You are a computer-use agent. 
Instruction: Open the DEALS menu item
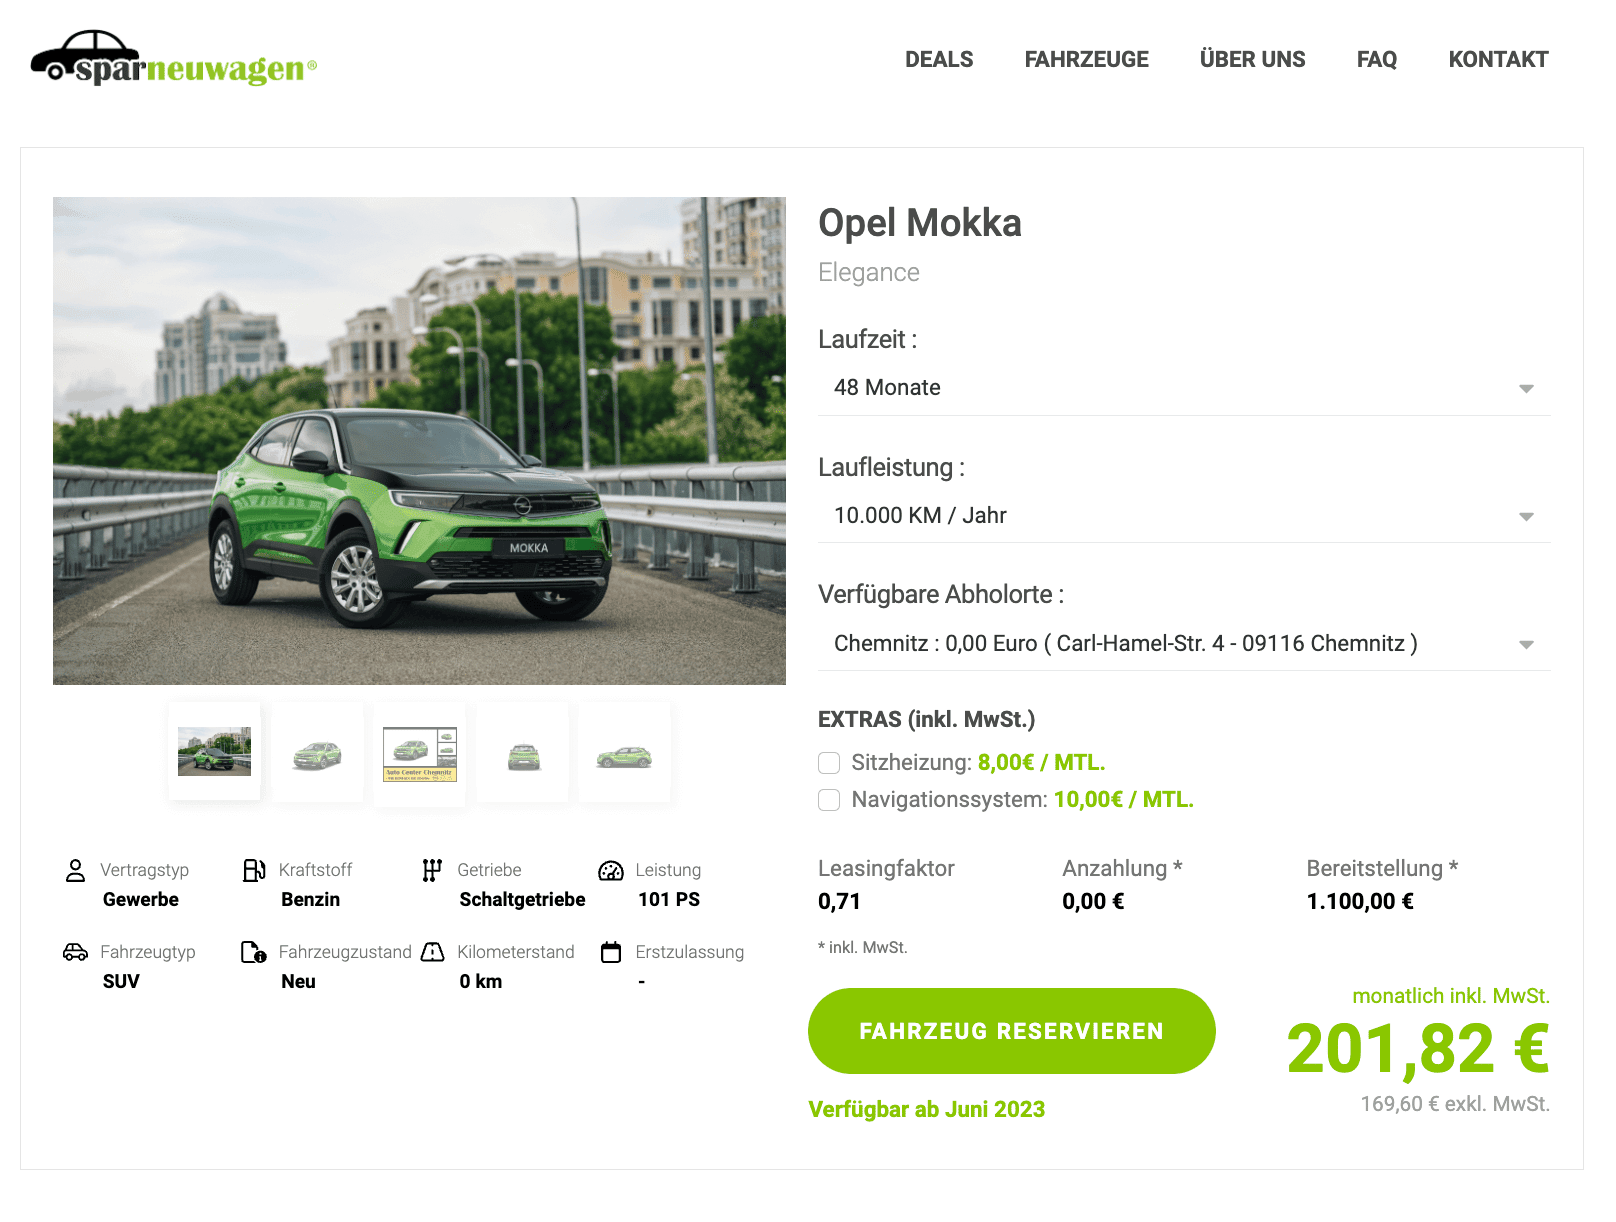pyautogui.click(x=939, y=59)
